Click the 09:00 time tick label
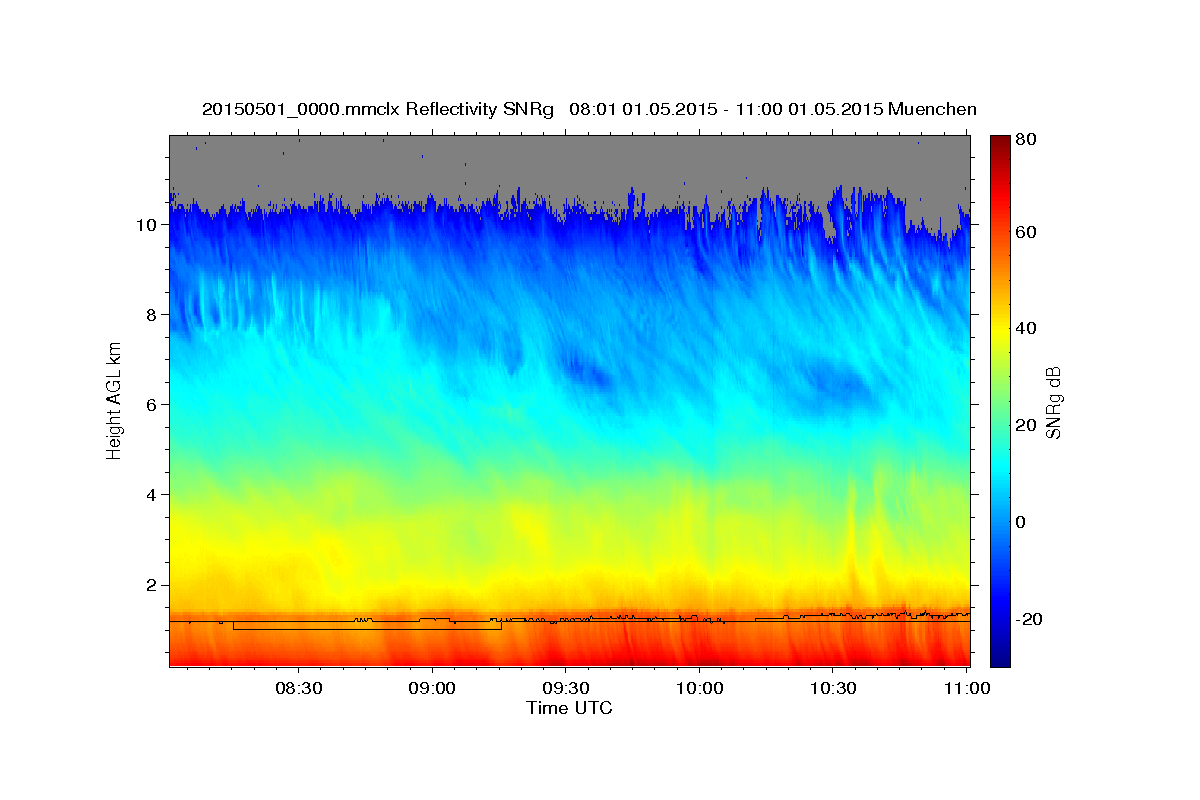 433,688
